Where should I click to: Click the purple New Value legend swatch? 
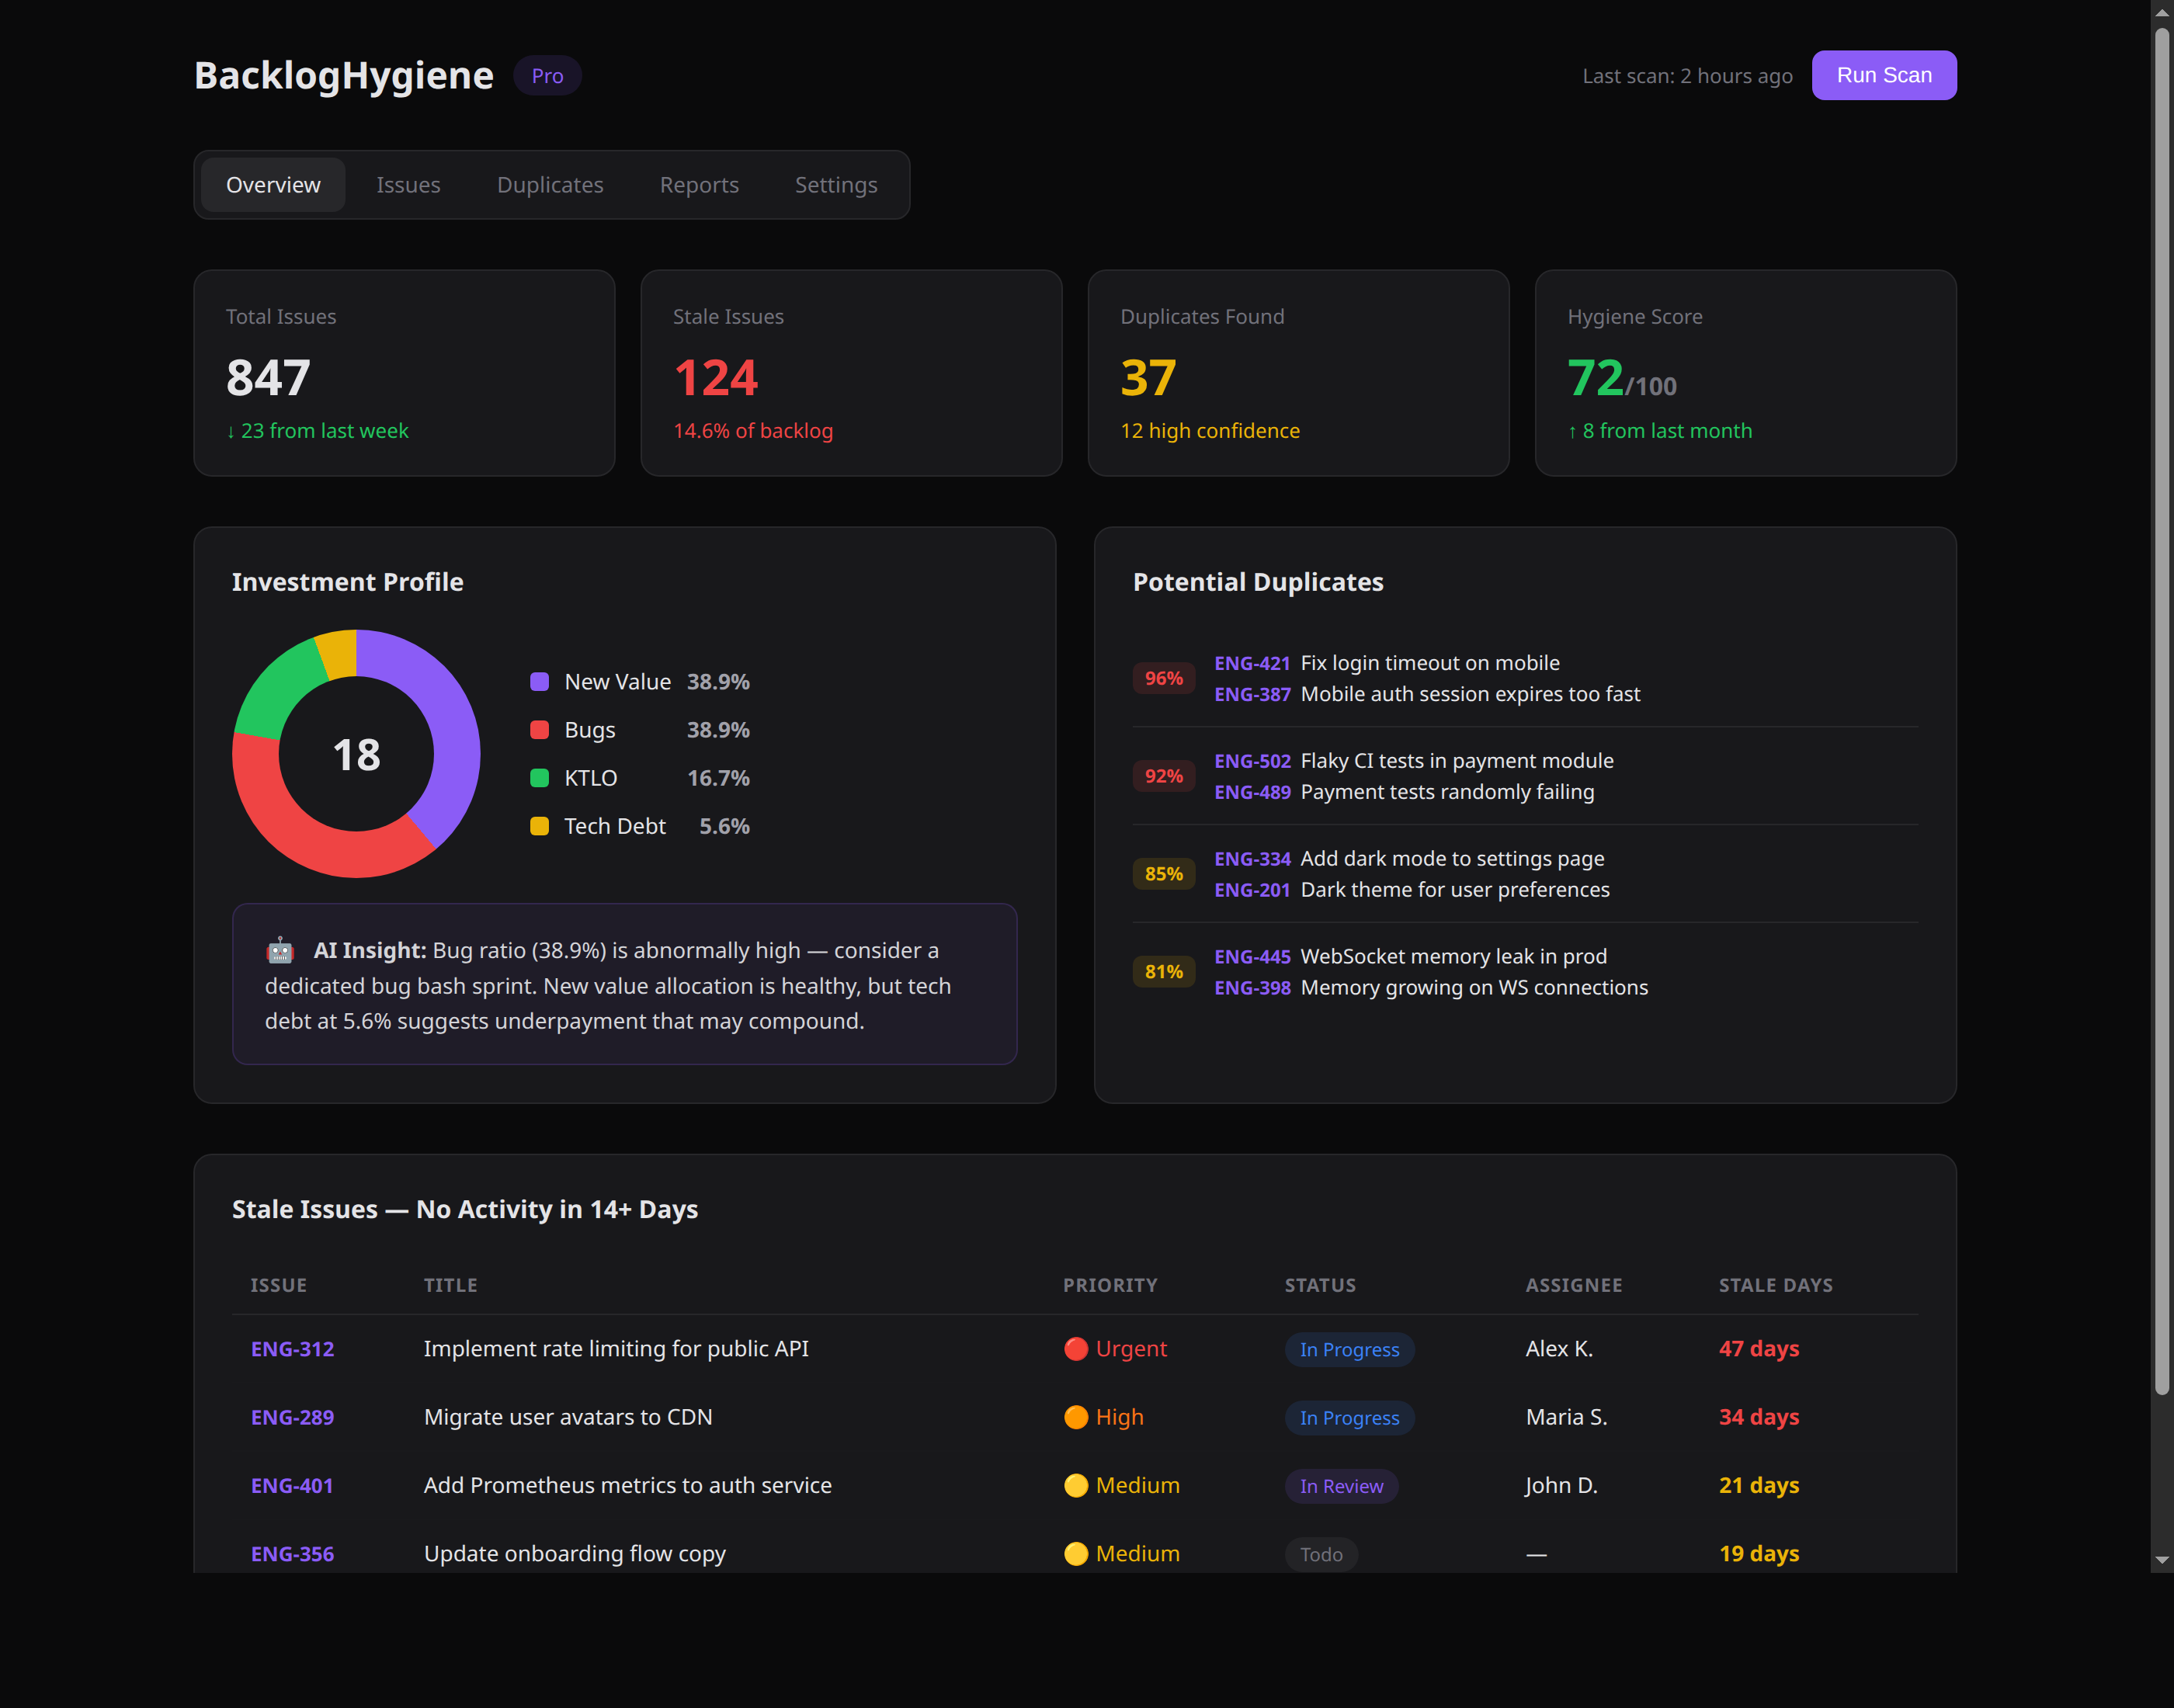[539, 682]
